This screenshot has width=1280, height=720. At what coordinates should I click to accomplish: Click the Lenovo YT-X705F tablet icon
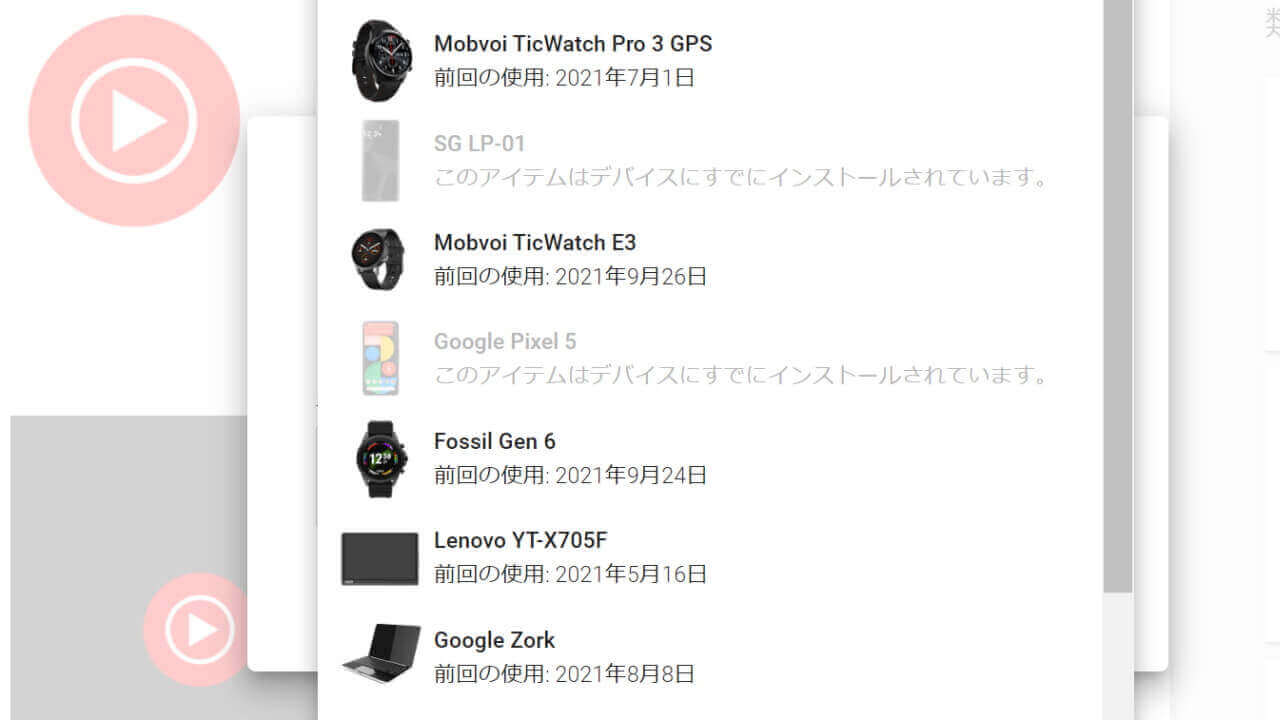point(380,557)
